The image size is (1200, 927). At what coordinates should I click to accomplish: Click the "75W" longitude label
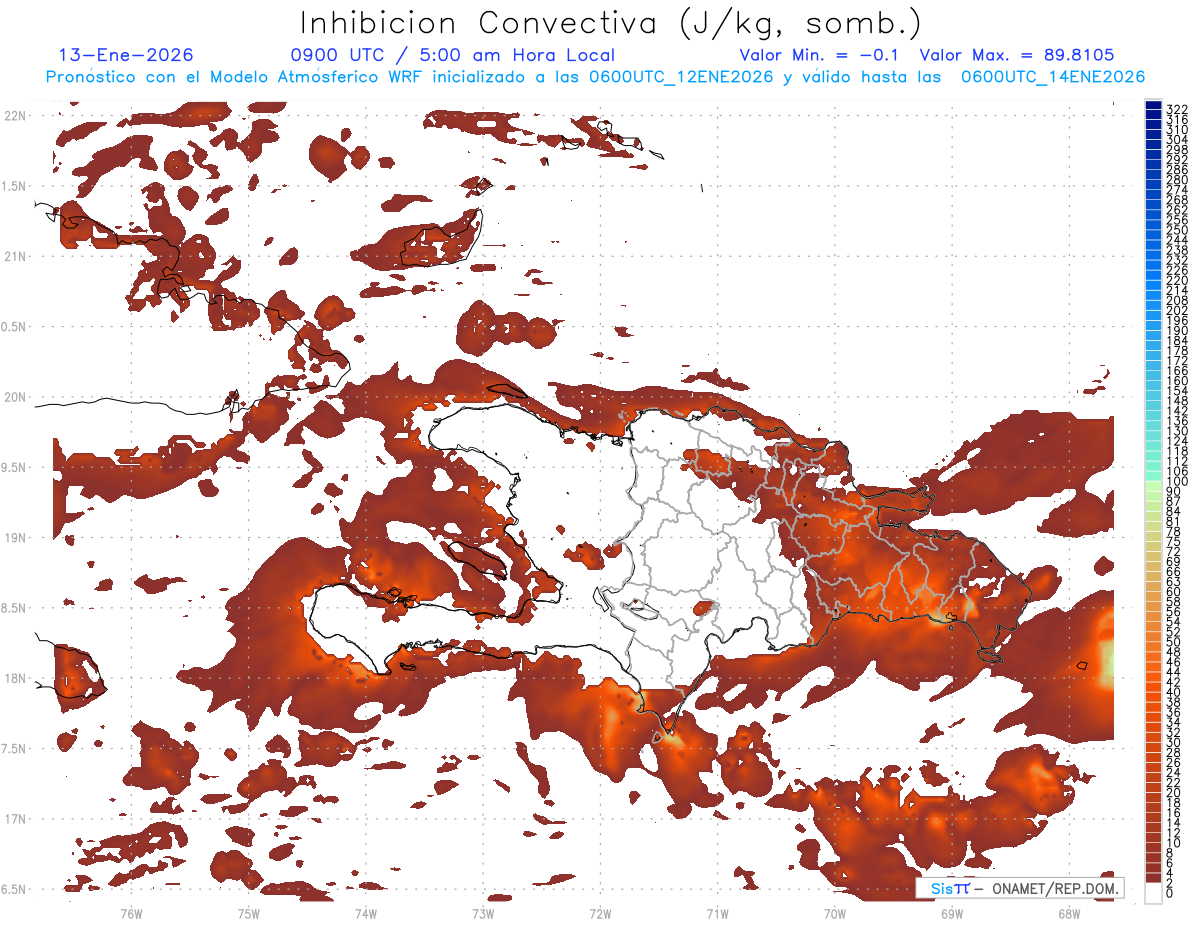(249, 913)
